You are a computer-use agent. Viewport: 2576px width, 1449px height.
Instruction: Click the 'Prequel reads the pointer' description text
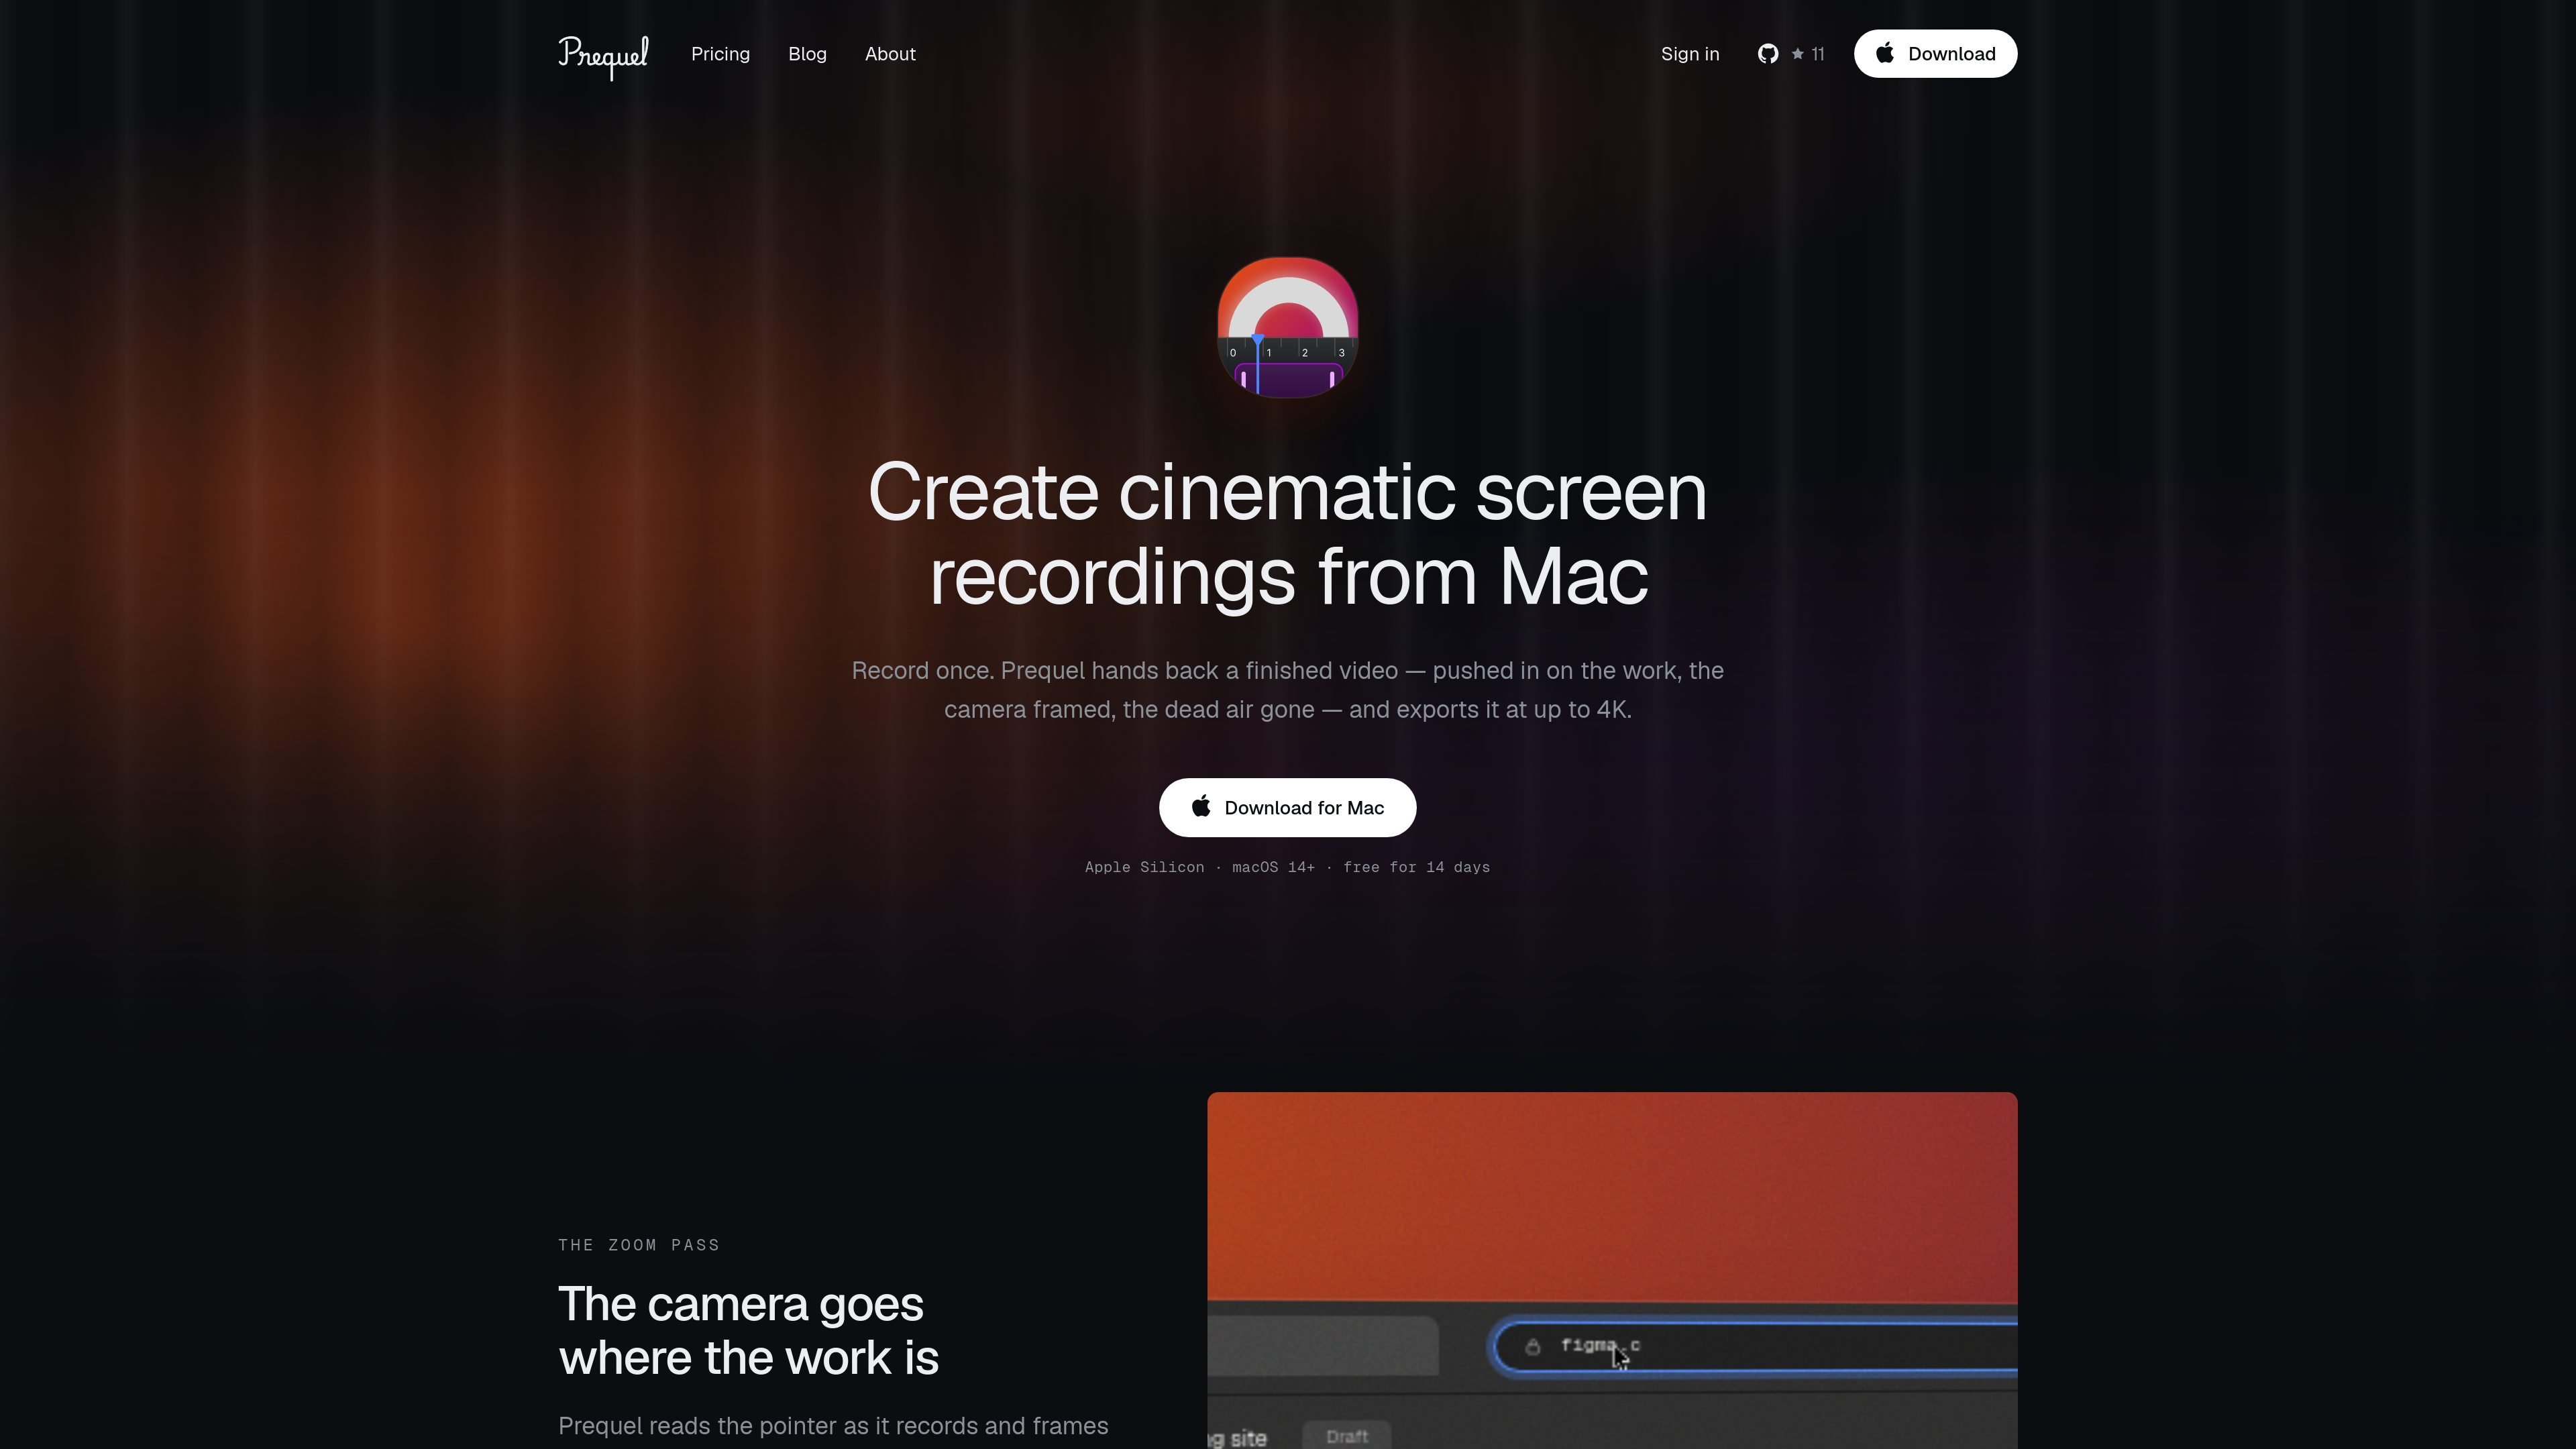pyautogui.click(x=833, y=1426)
